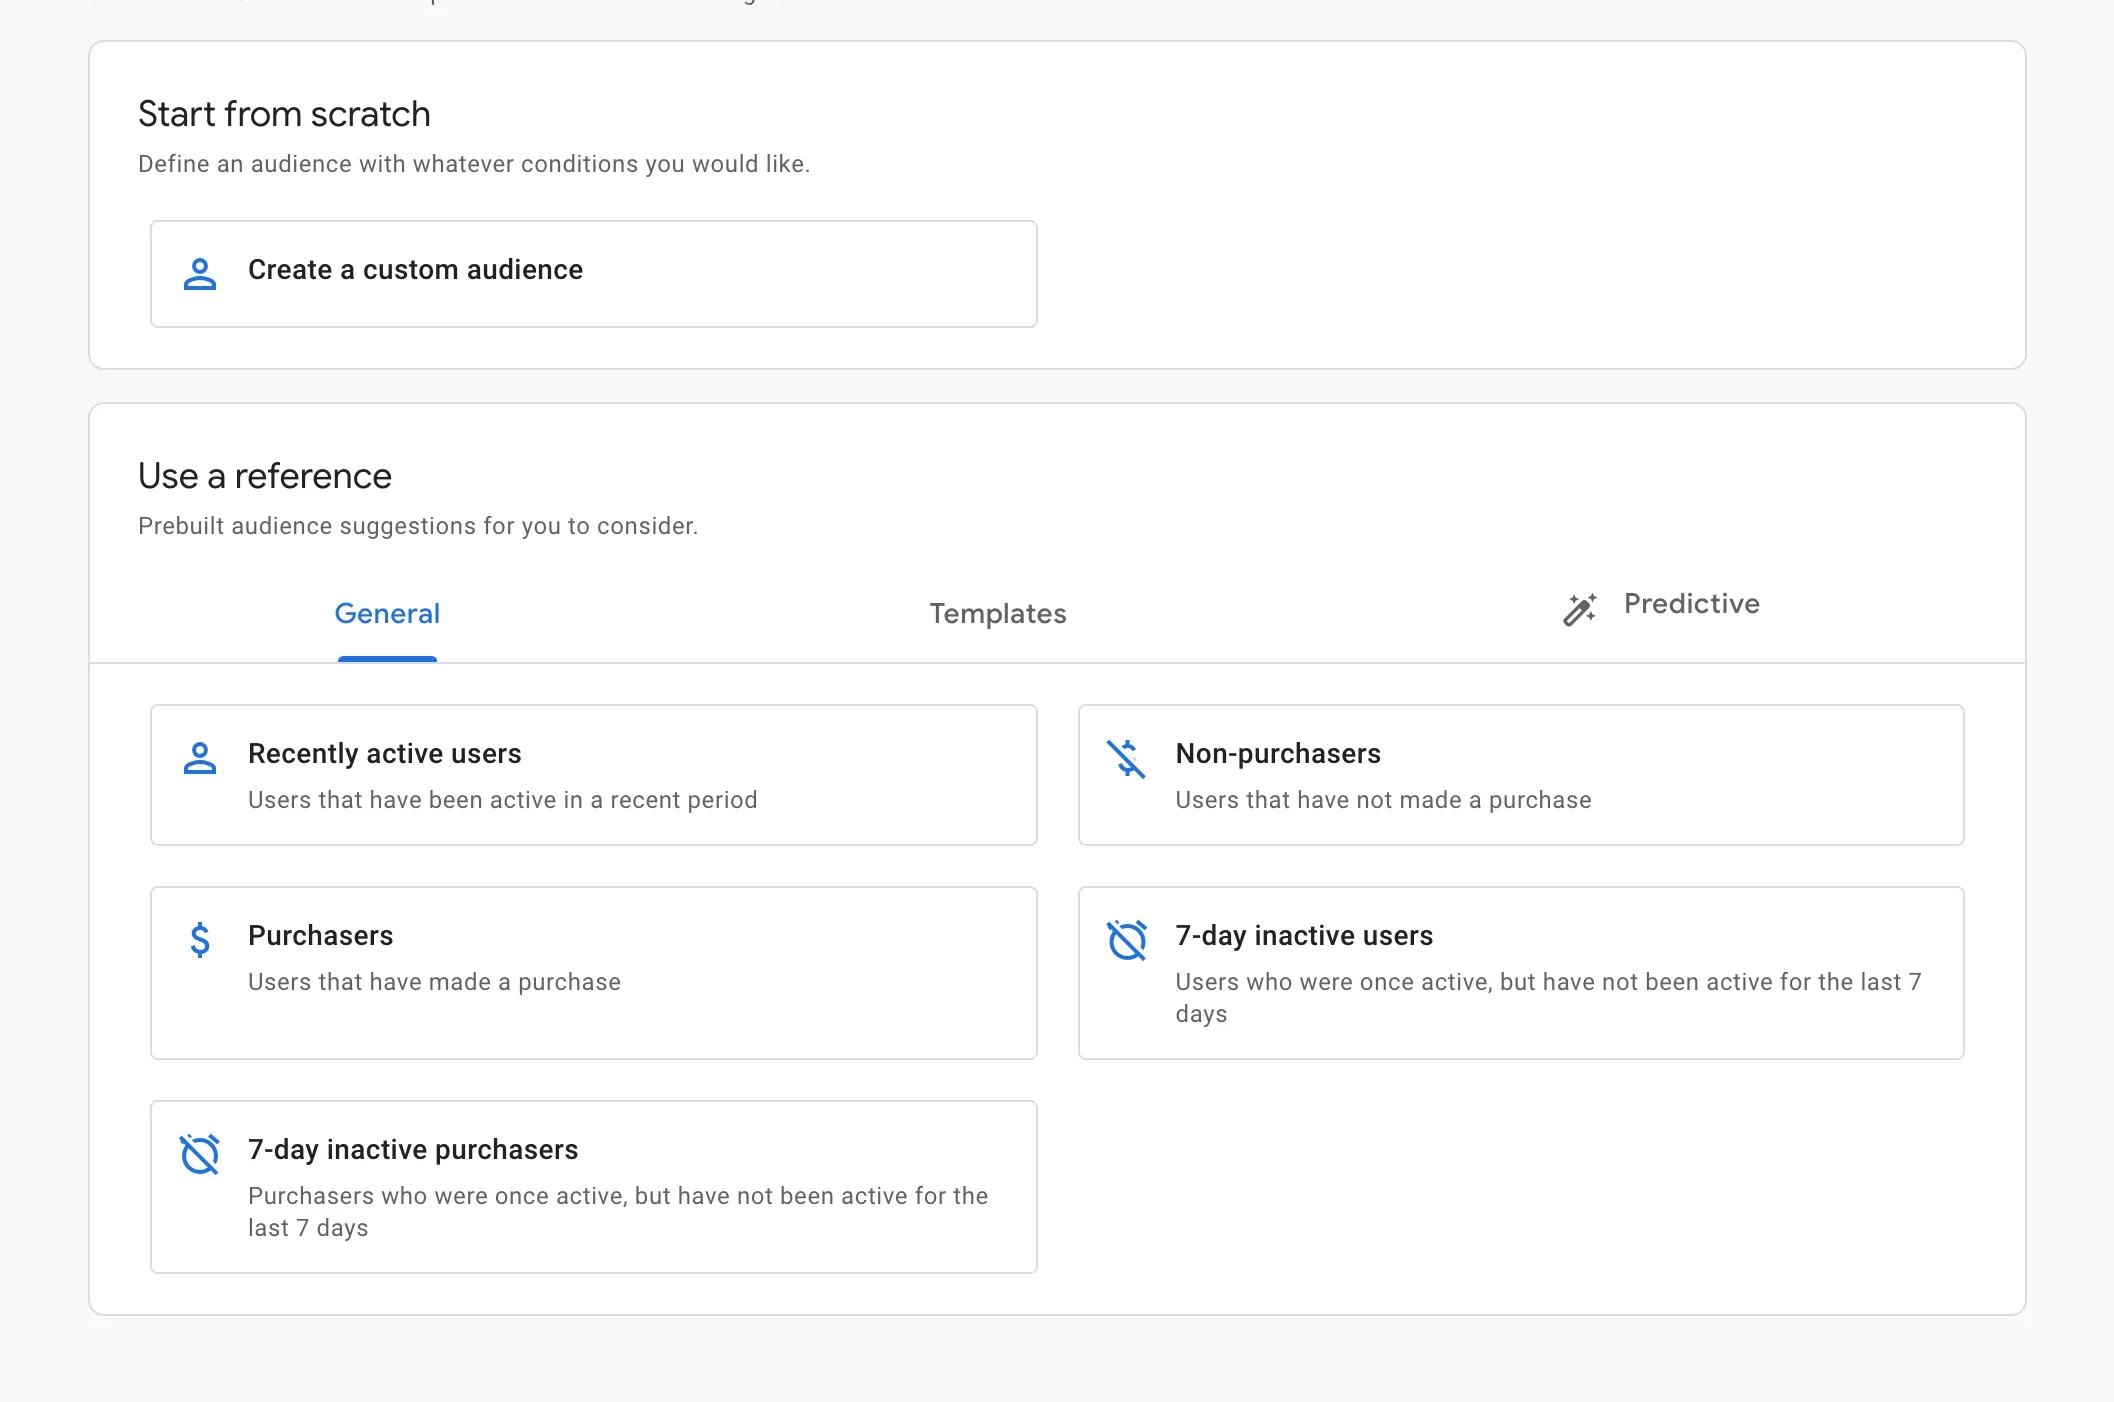Click the alarm-off icon for 7-day inactive users
The image size is (2114, 1402).
[x=1127, y=940]
